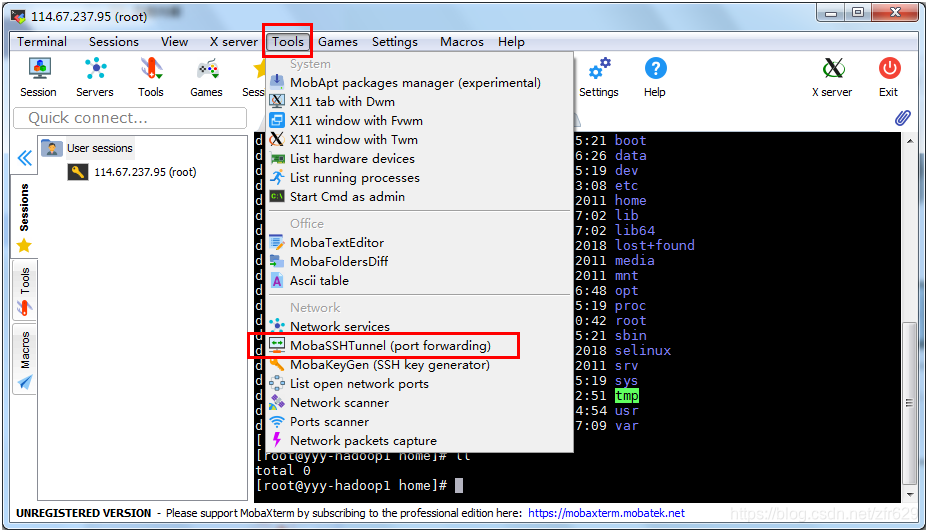Screen dimensions: 928x532
Task: Open the Settings gears toolbar icon
Action: point(599,77)
